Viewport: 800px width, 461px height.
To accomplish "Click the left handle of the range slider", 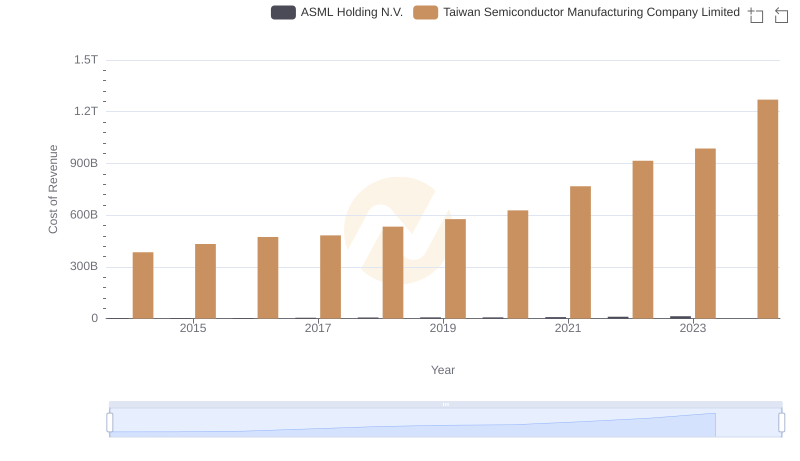I will point(110,423).
